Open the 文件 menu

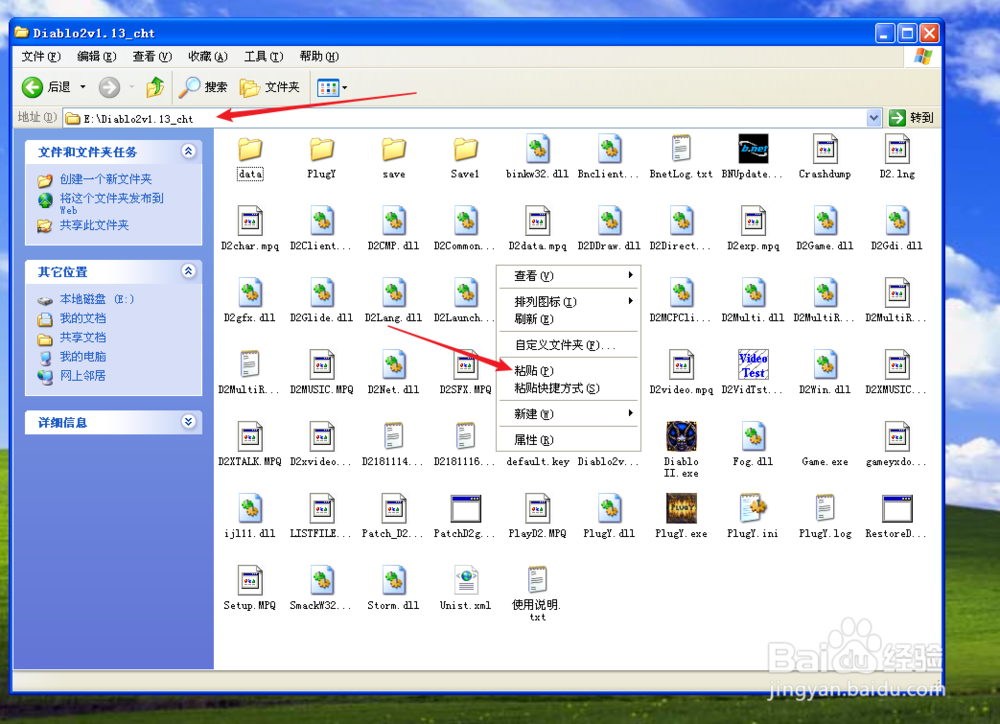(x=41, y=57)
